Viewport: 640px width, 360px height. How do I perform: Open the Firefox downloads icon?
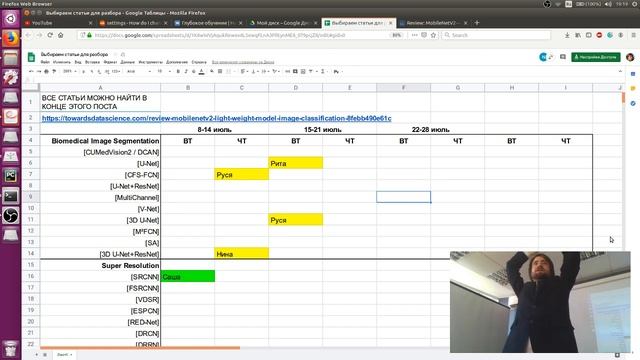coord(567,35)
